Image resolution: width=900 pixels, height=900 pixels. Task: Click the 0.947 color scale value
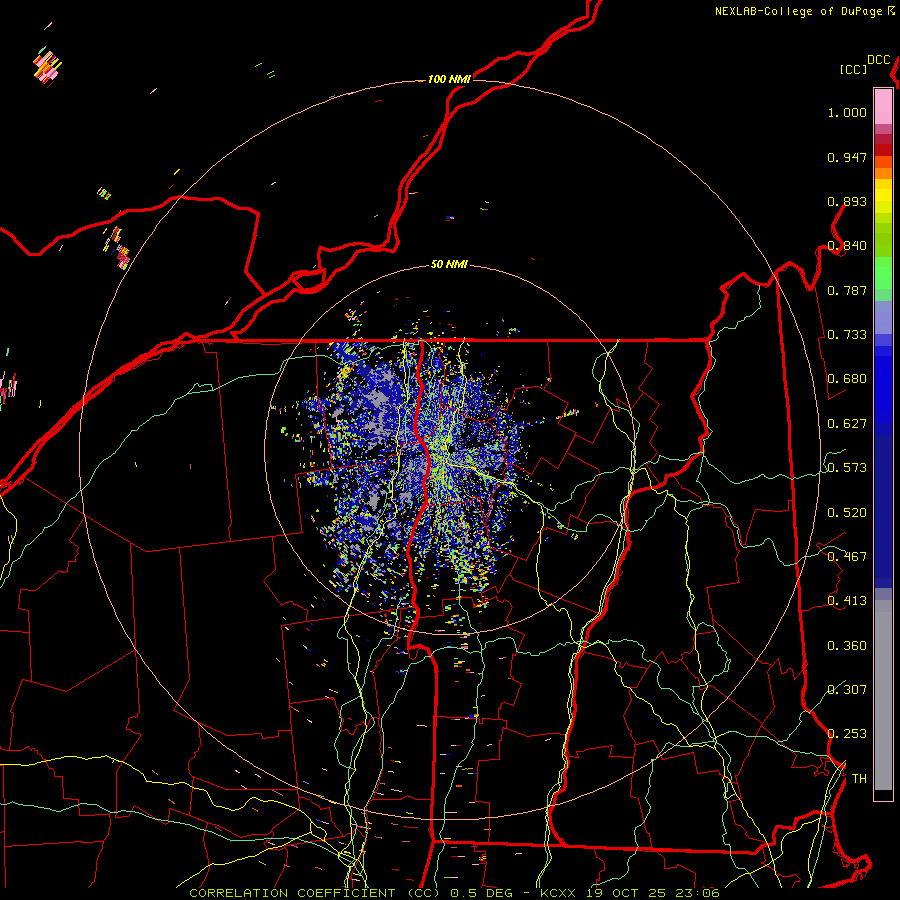click(847, 157)
